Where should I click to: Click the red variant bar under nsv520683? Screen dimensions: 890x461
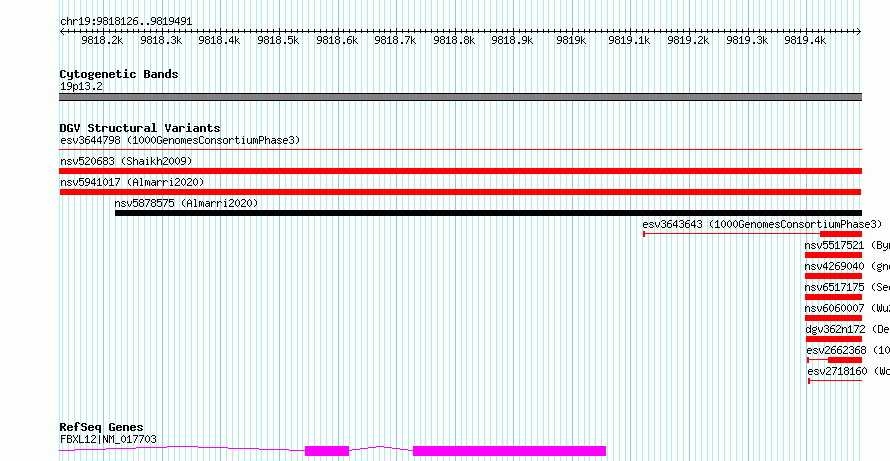(461, 171)
